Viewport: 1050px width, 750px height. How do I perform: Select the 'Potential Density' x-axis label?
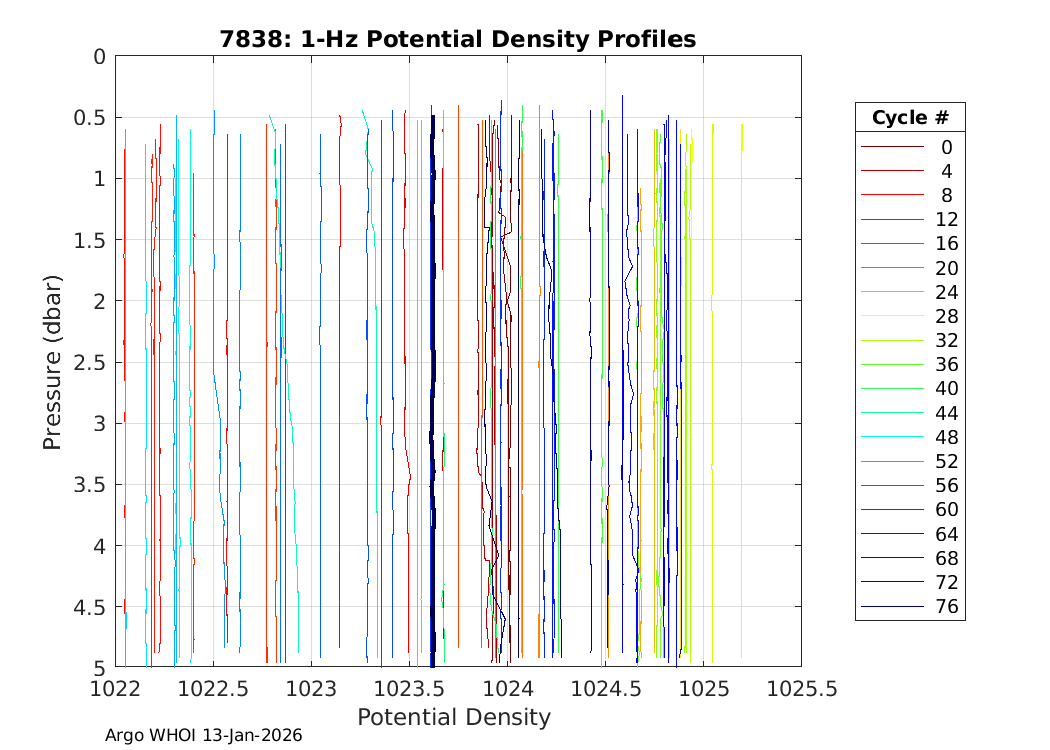tap(454, 717)
